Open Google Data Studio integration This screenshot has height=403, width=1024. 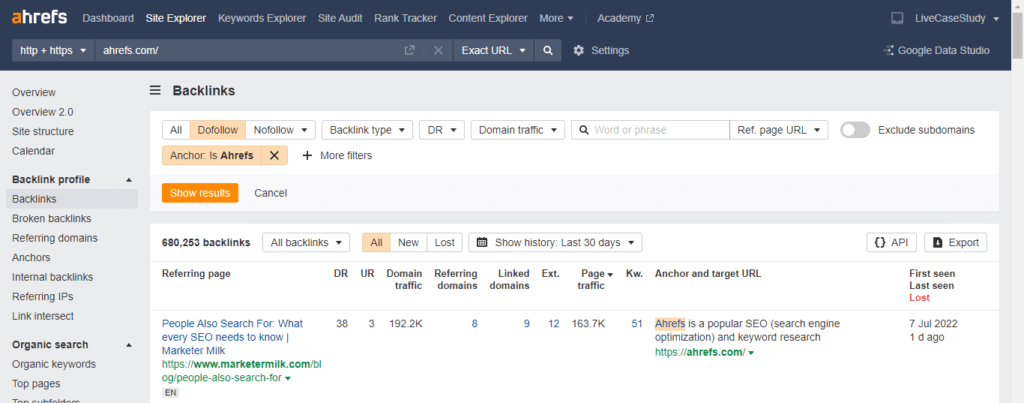coord(936,50)
